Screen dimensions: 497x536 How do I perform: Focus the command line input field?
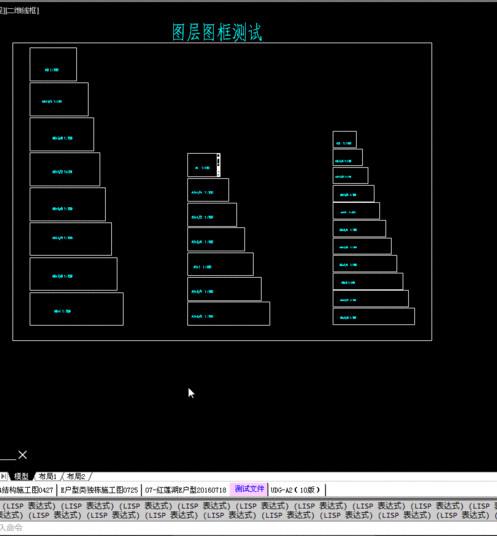point(248,527)
